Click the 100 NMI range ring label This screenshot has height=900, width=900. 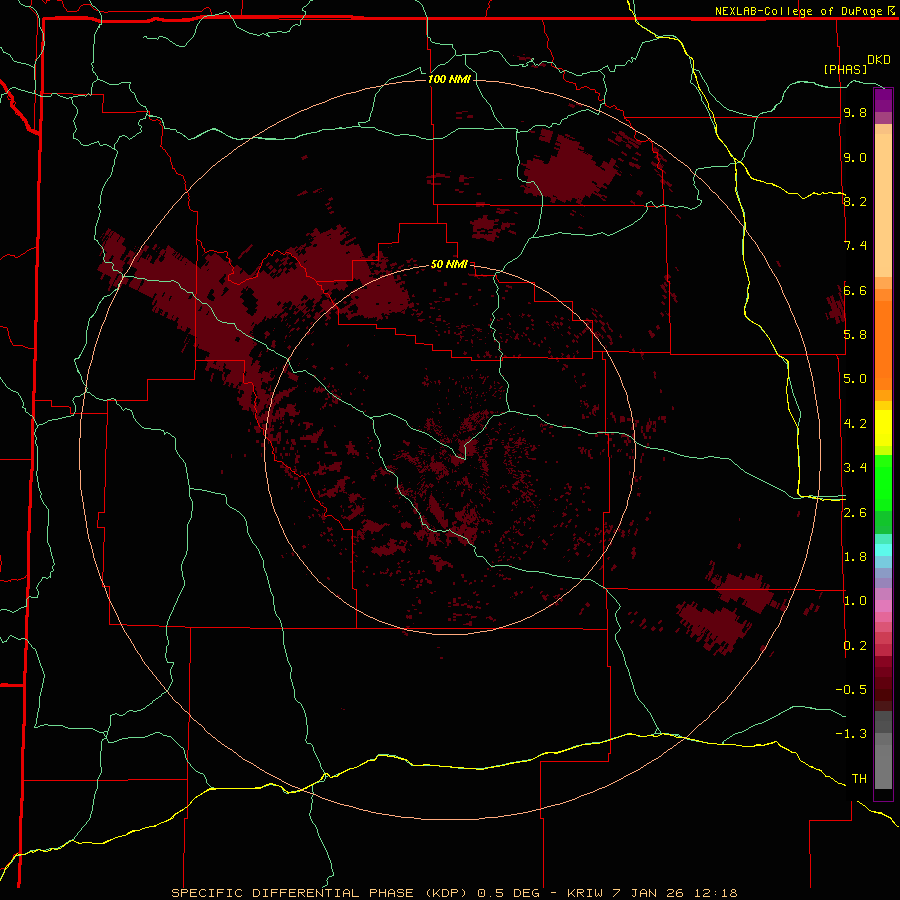(x=449, y=79)
